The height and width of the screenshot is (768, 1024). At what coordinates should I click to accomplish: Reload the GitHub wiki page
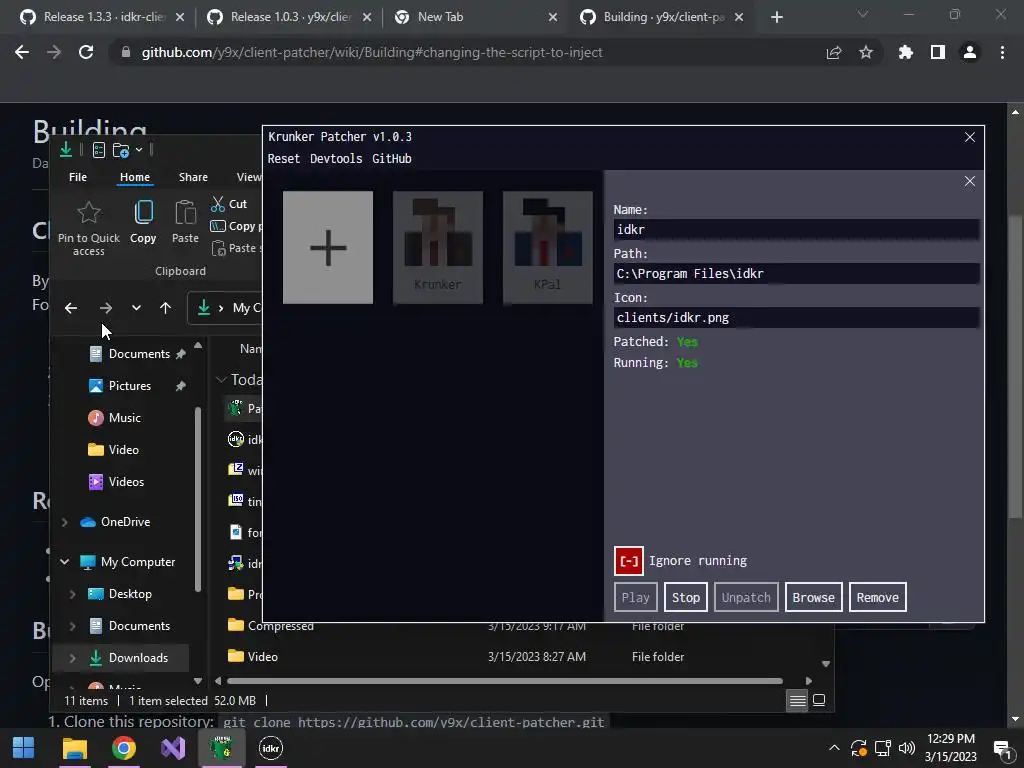86,52
